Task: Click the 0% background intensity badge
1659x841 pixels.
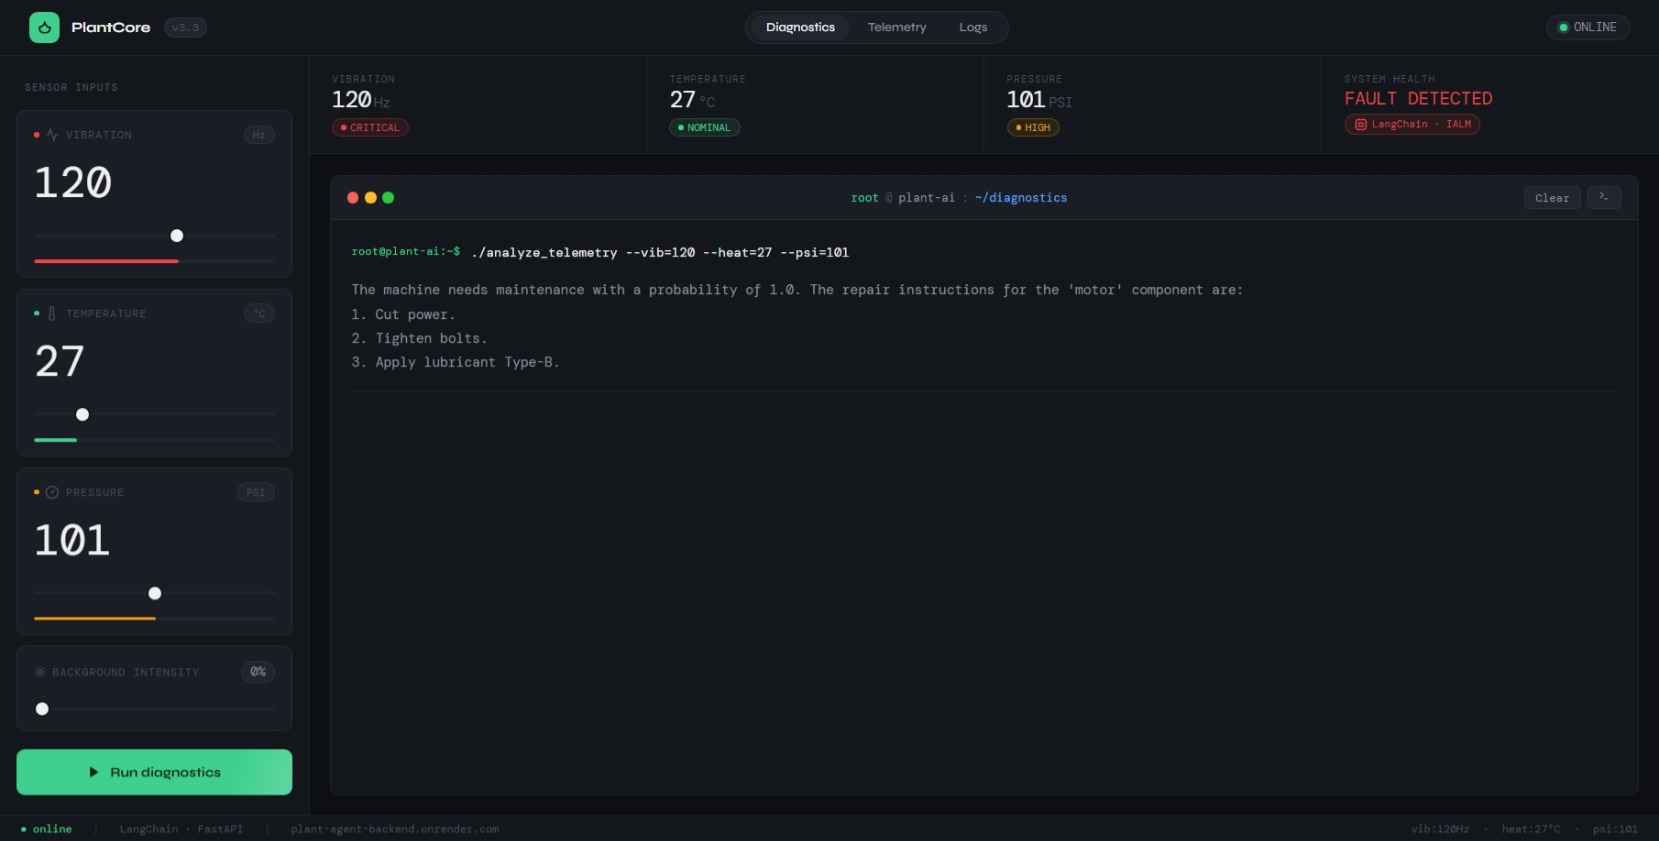Action: point(258,672)
